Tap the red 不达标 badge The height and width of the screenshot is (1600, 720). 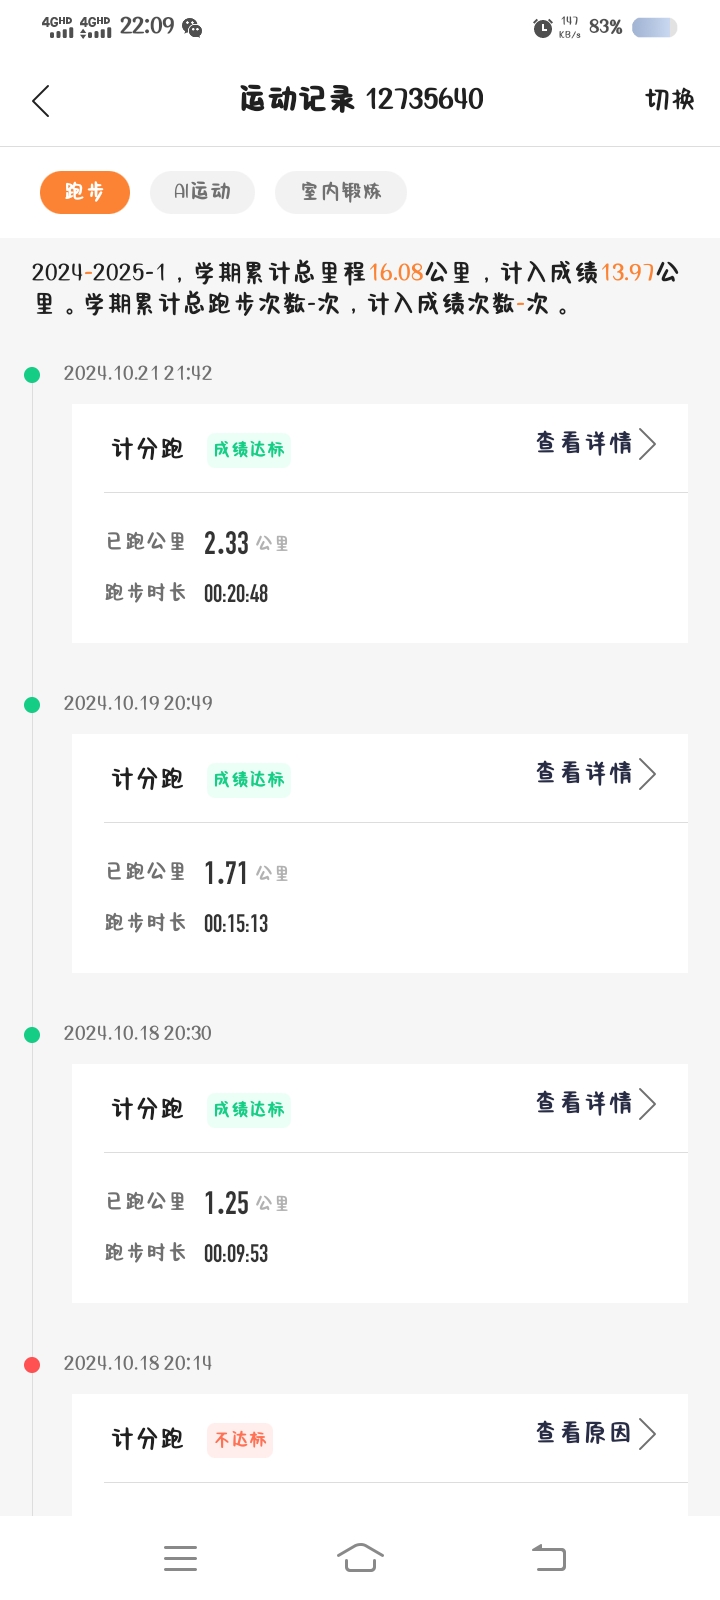click(x=240, y=1440)
